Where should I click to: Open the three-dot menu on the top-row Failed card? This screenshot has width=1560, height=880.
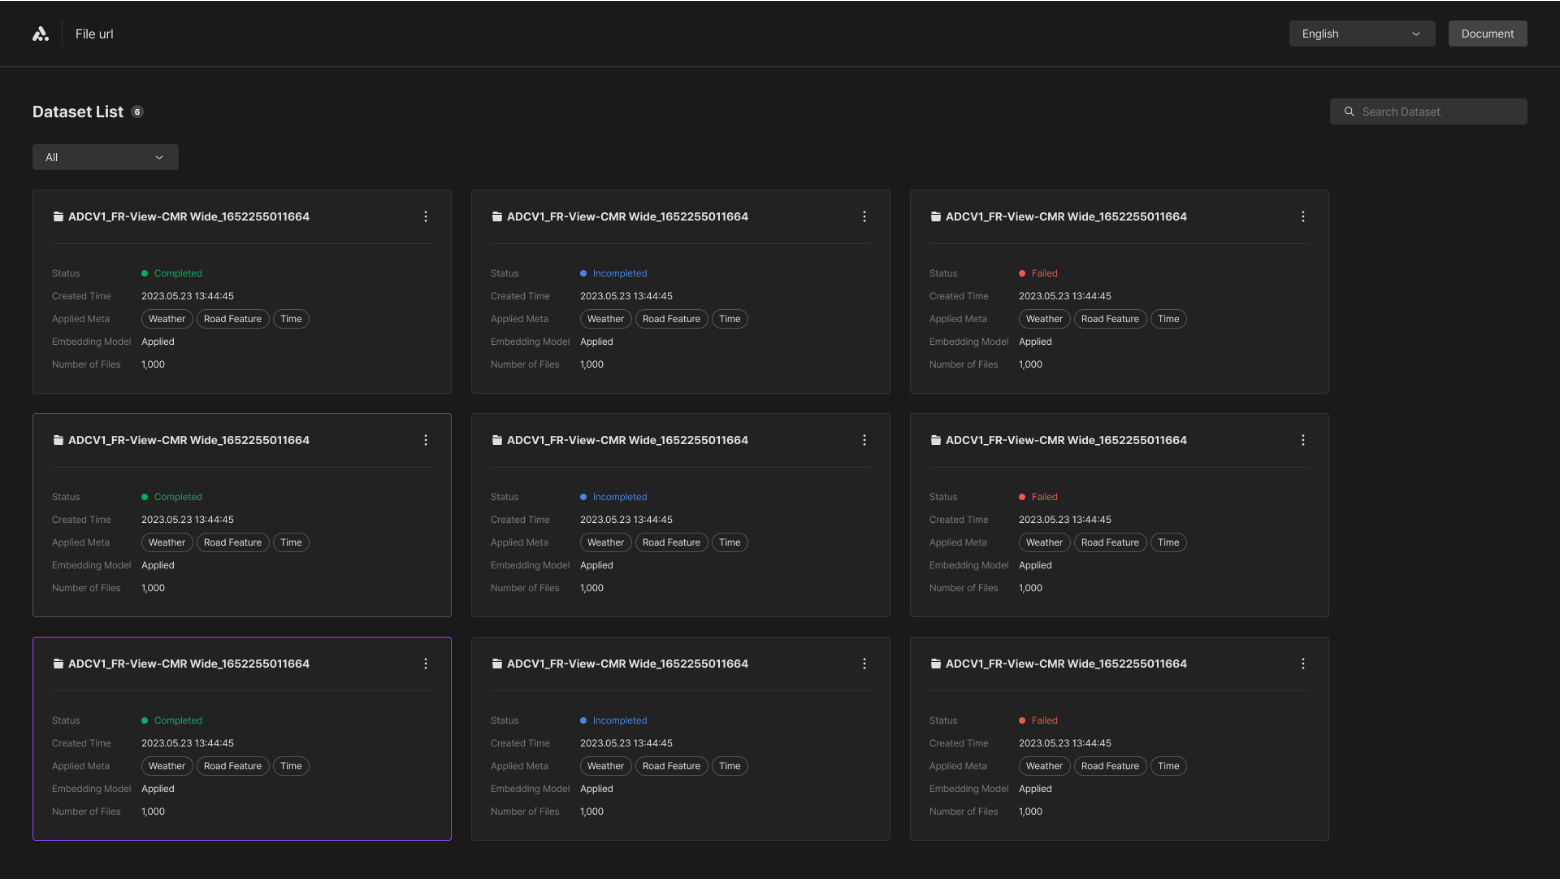pos(1303,217)
